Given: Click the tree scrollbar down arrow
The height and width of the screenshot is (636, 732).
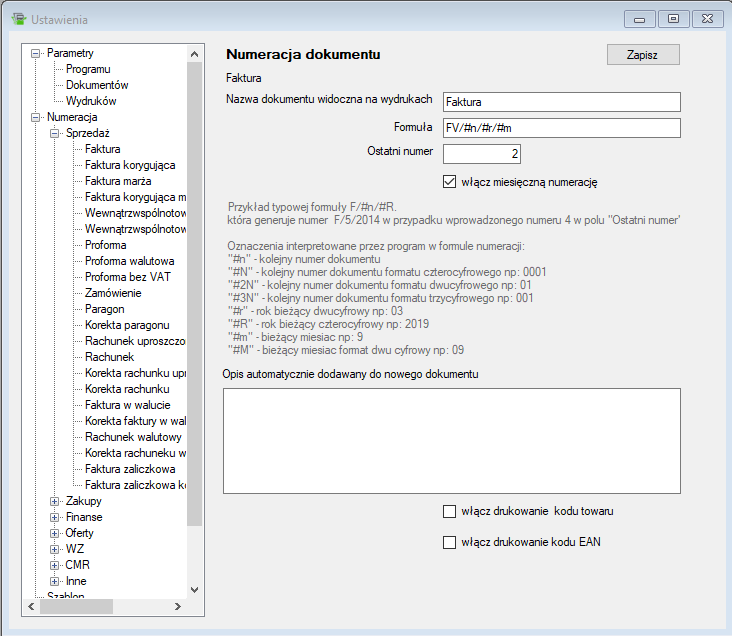Looking at the screenshot, I should click(194, 590).
